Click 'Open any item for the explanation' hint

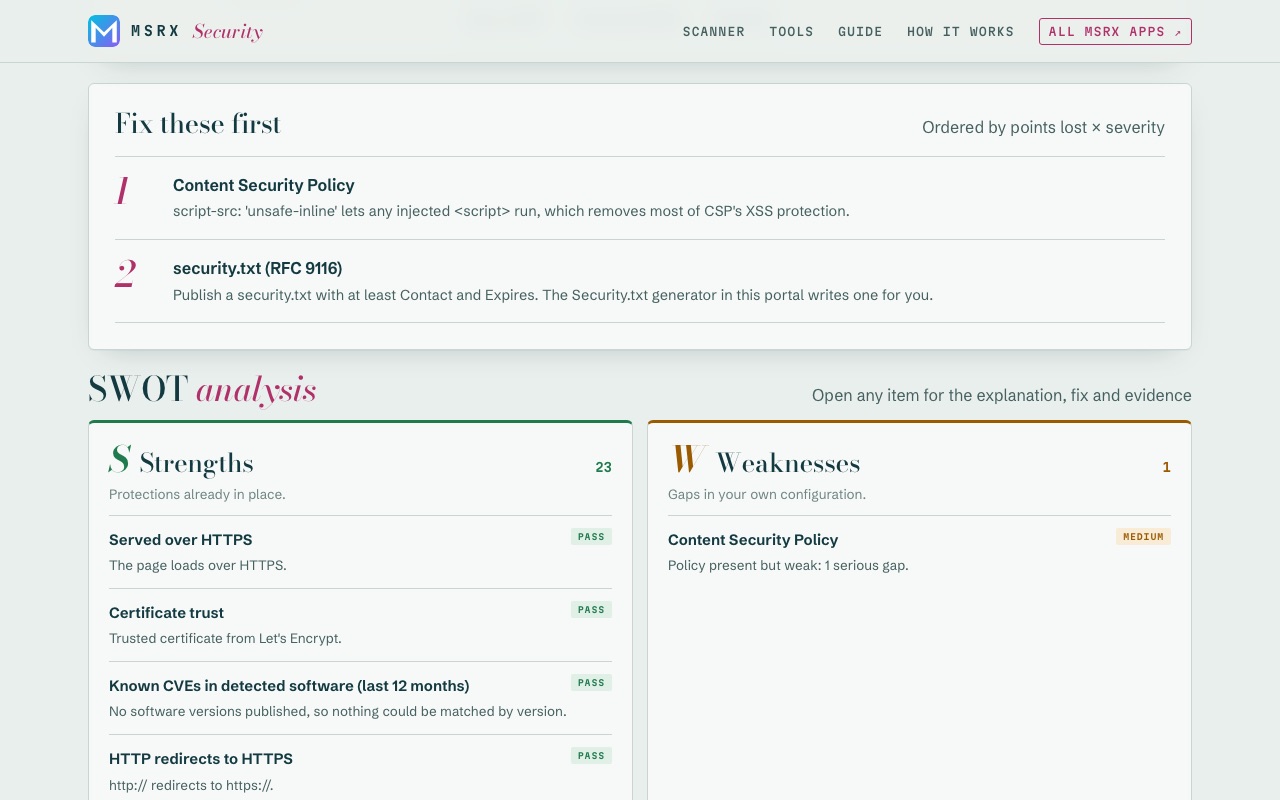point(1002,395)
